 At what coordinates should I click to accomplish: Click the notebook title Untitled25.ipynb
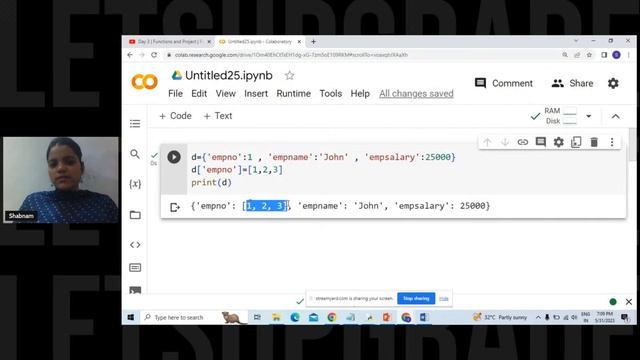pos(229,76)
